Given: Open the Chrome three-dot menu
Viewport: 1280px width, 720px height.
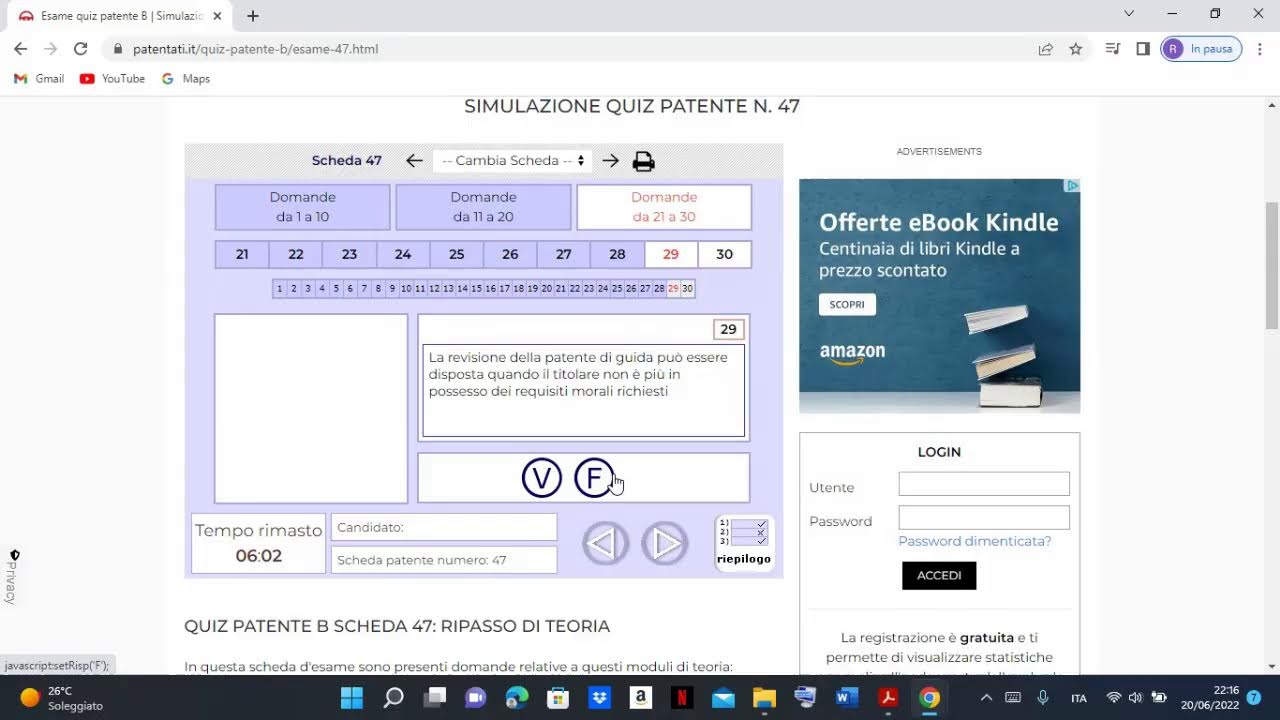Looking at the screenshot, I should click(x=1260, y=48).
